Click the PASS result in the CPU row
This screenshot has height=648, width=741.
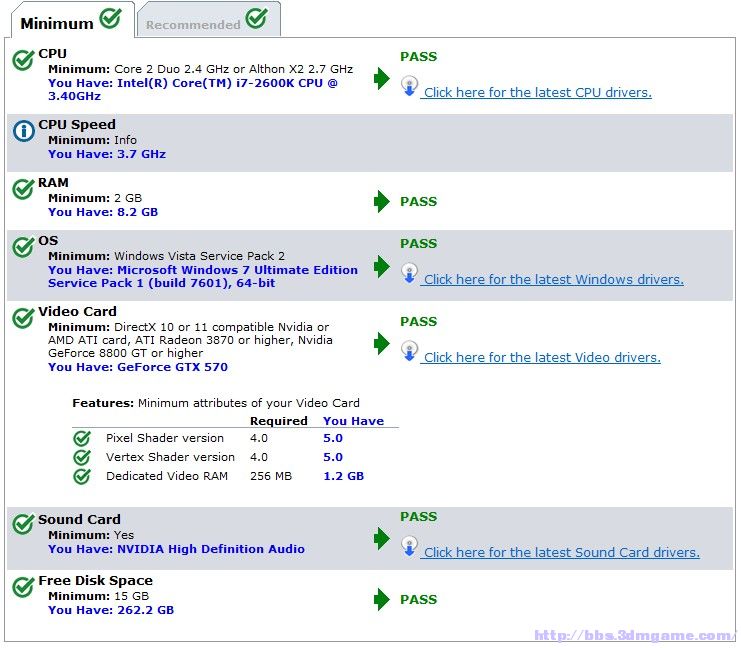click(419, 57)
